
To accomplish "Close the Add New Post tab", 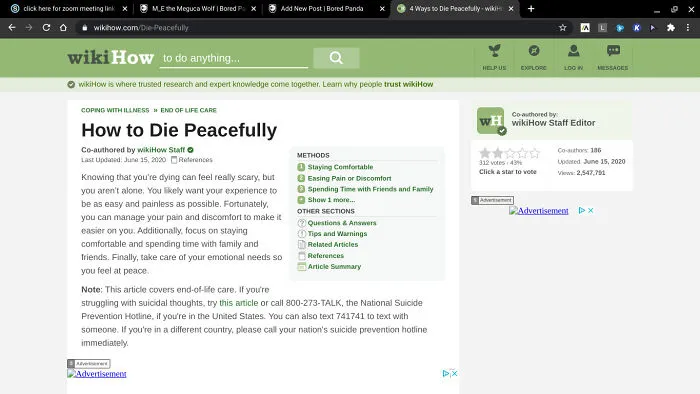I will 382,8.
